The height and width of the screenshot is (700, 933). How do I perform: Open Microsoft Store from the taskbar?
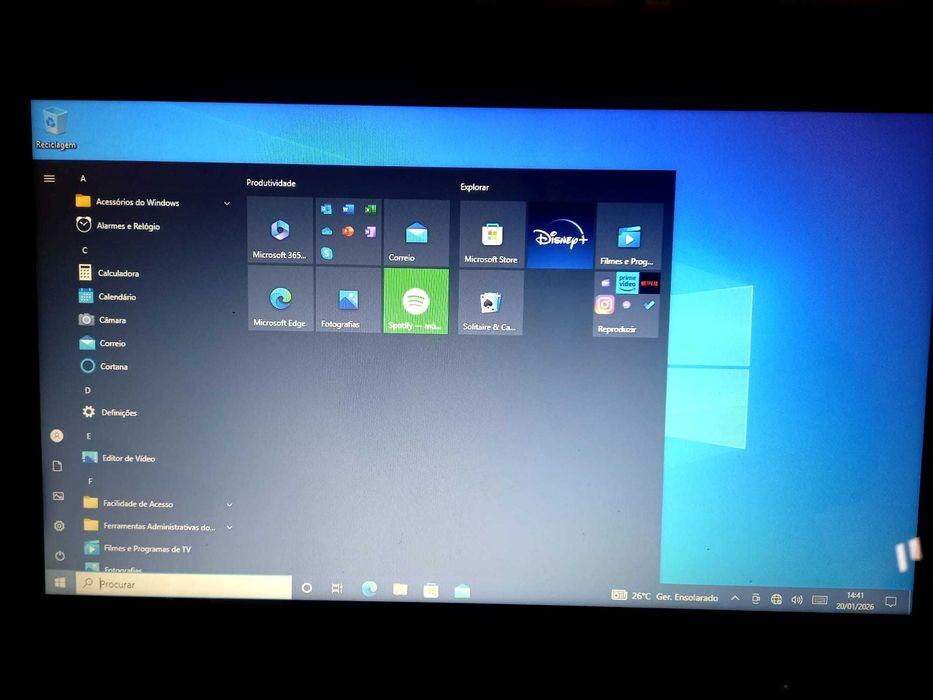click(x=431, y=590)
